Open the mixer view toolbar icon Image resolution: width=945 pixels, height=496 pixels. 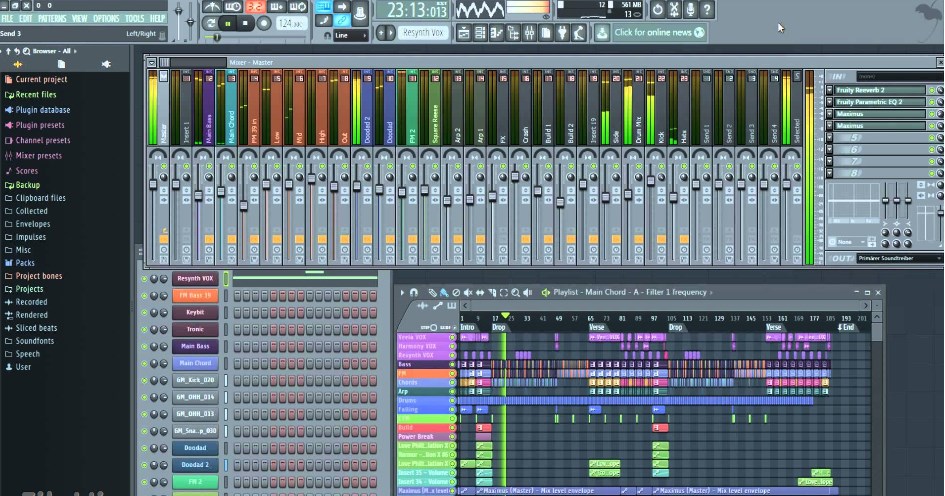coord(529,33)
